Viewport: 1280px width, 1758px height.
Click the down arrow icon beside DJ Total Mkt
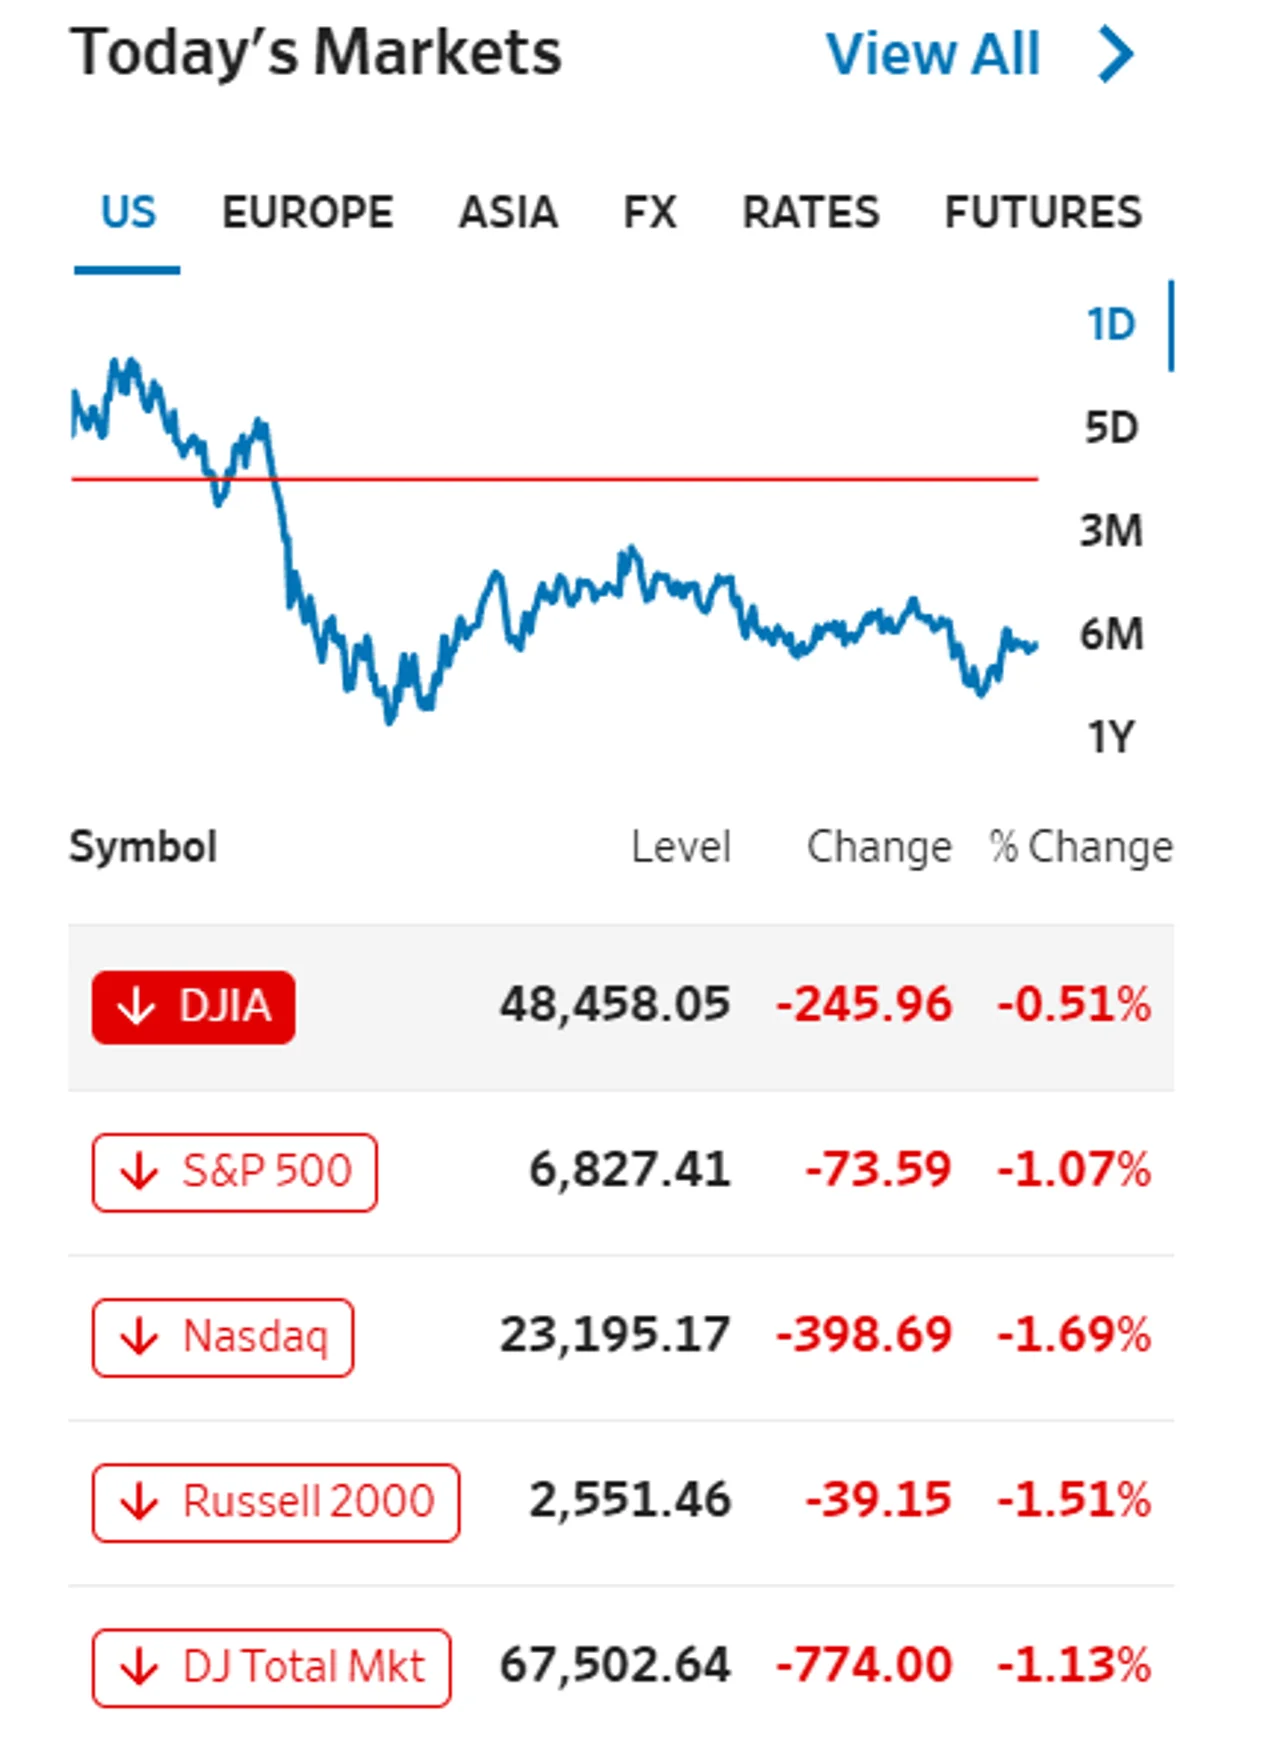click(140, 1667)
